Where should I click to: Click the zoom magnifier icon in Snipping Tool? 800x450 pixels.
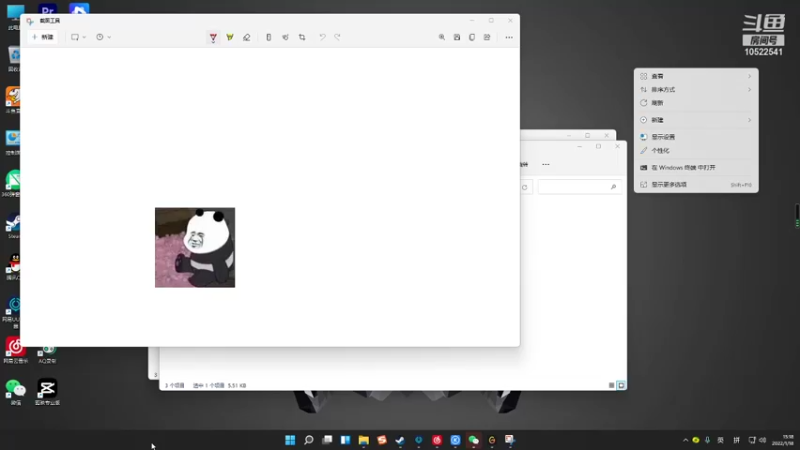[x=442, y=37]
